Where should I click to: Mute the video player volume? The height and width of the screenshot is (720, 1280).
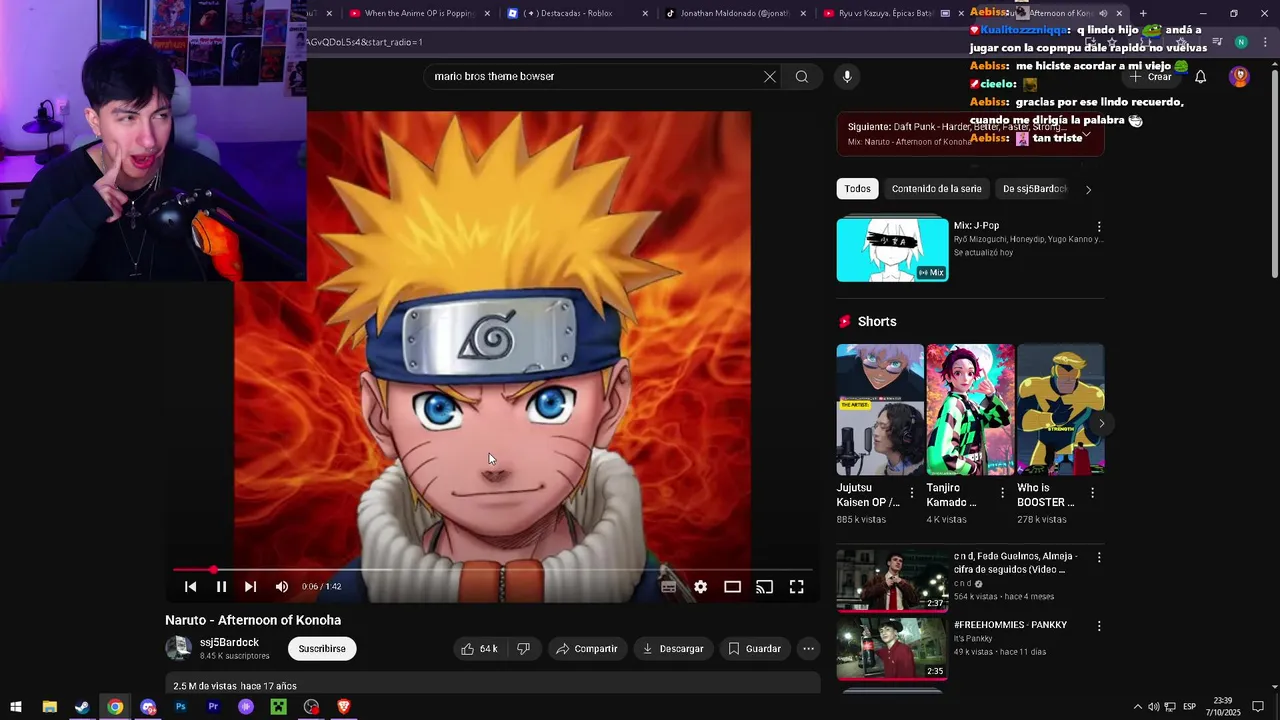click(281, 587)
